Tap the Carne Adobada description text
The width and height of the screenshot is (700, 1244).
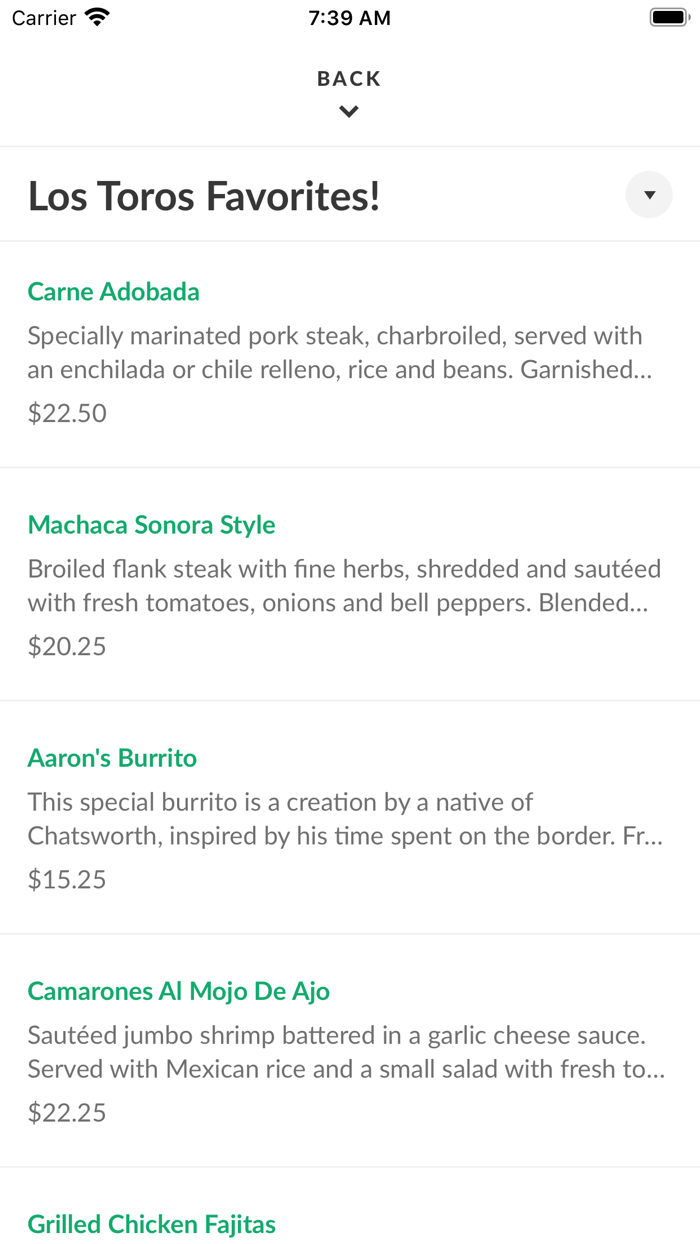[x=341, y=353]
